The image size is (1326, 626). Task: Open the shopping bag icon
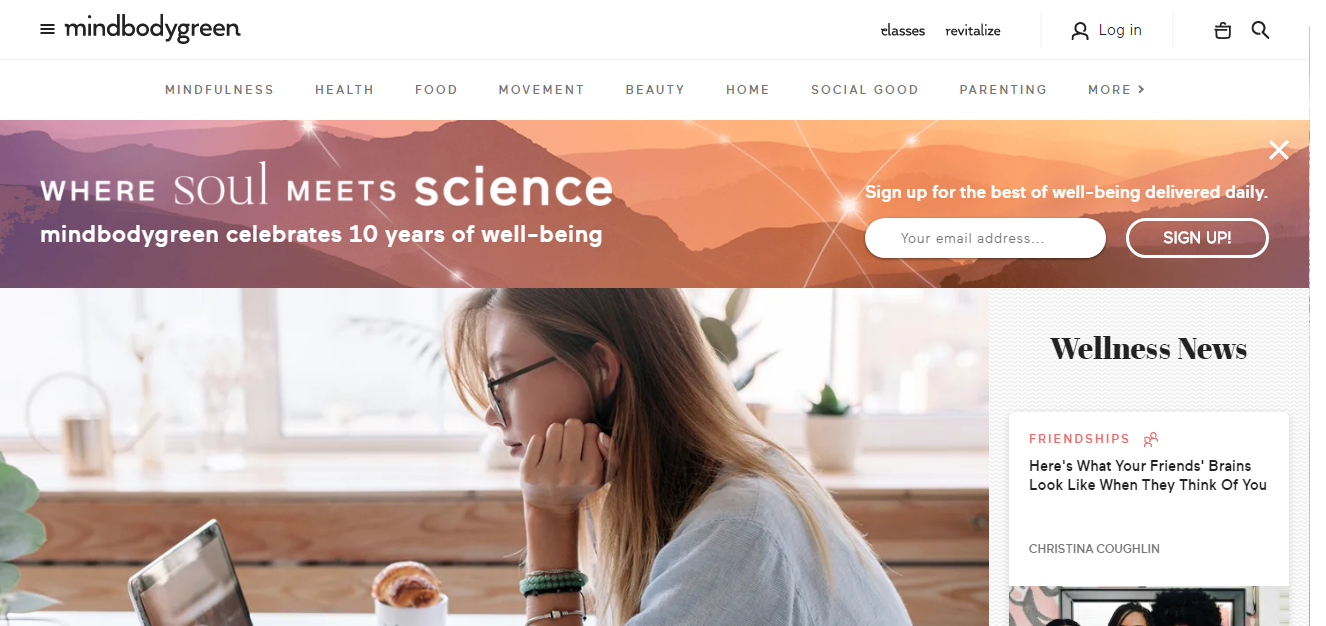point(1222,31)
